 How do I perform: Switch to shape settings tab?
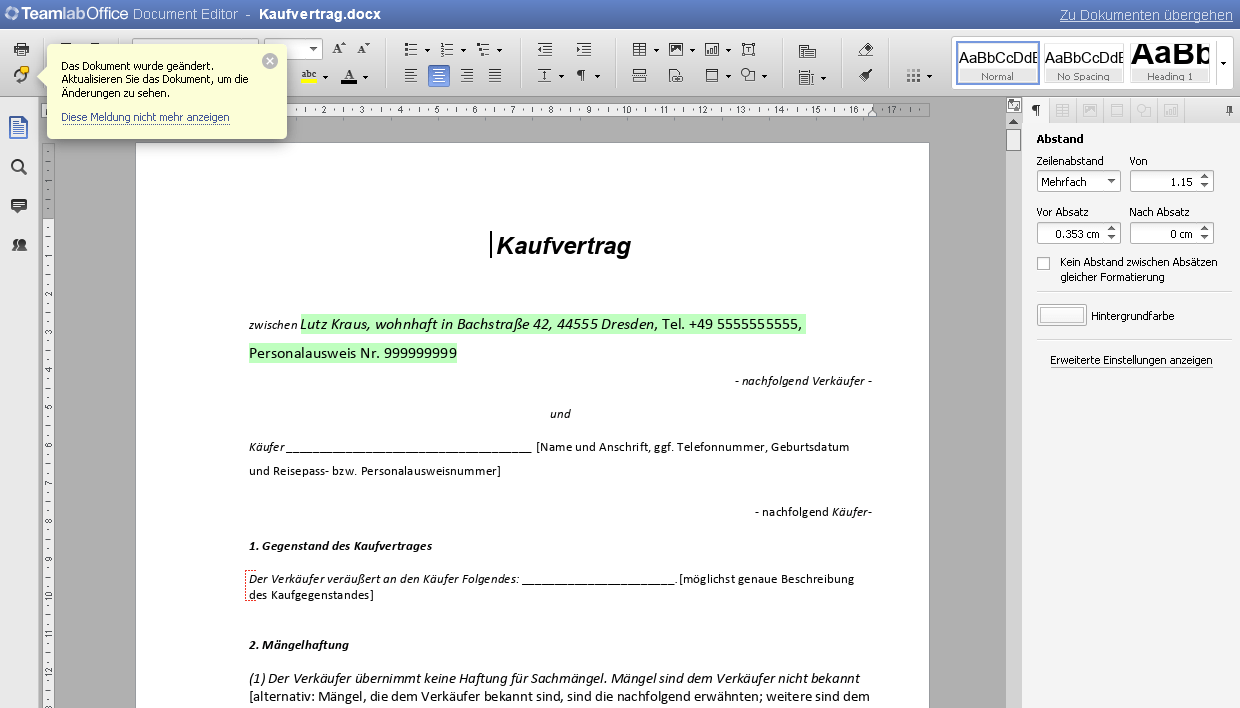pos(1143,110)
